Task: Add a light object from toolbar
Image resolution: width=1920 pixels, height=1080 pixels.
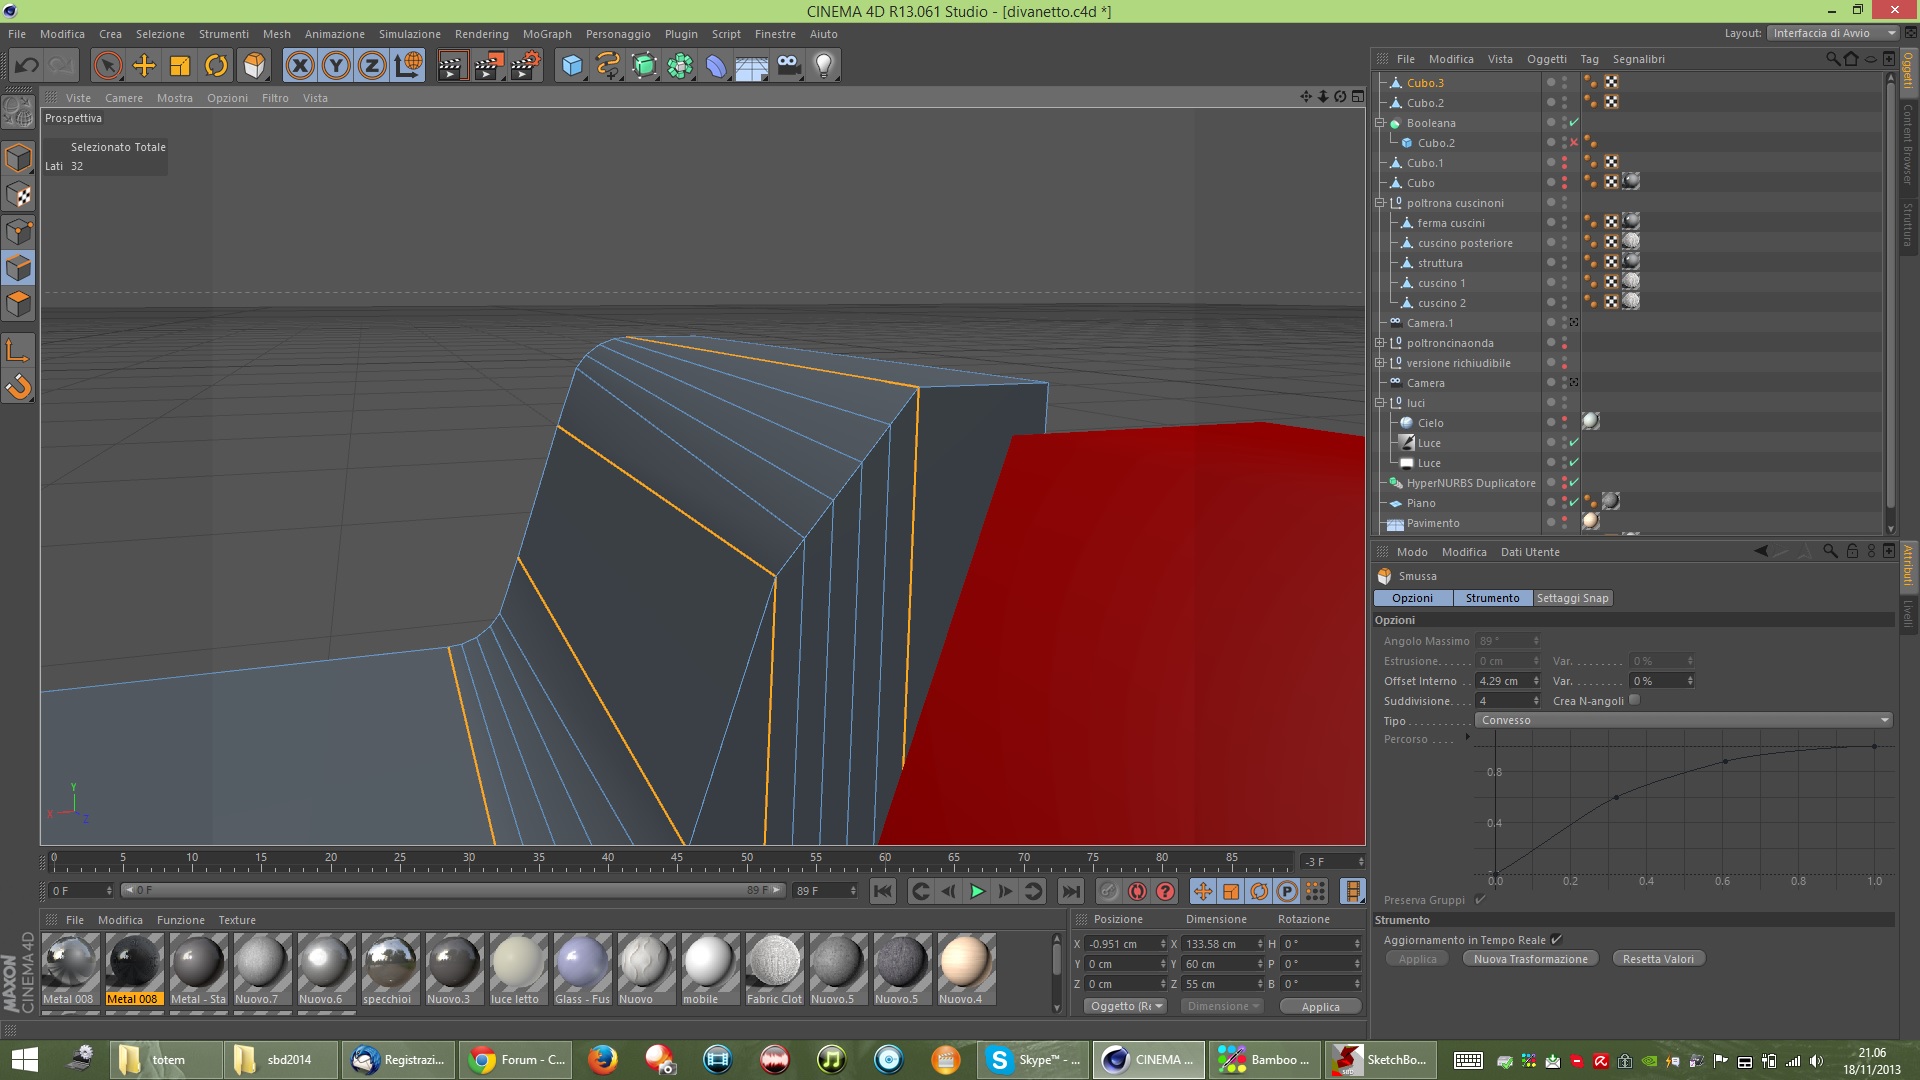Action: coord(824,66)
